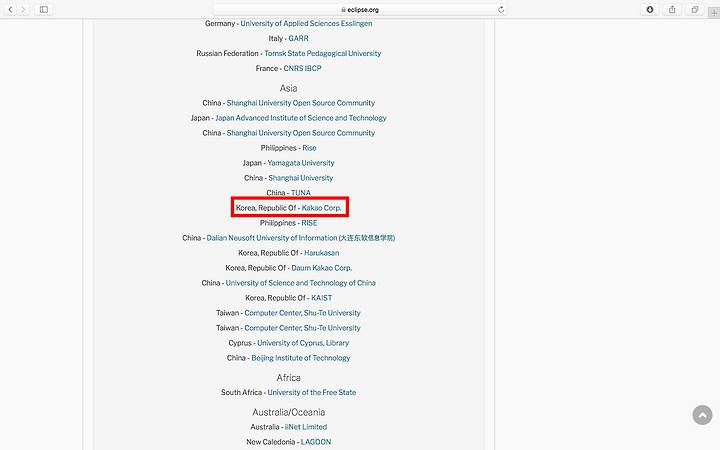Click the 'Germany' country text
This screenshot has width=720, height=450.
pos(220,23)
